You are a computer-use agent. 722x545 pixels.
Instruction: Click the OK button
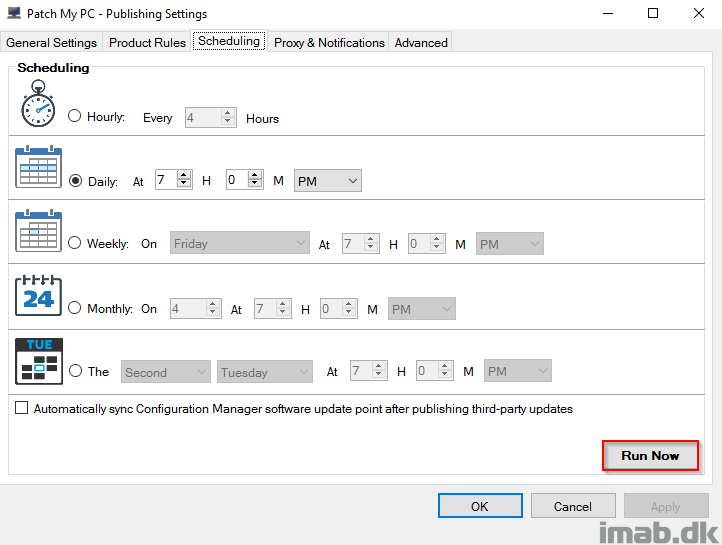point(480,506)
